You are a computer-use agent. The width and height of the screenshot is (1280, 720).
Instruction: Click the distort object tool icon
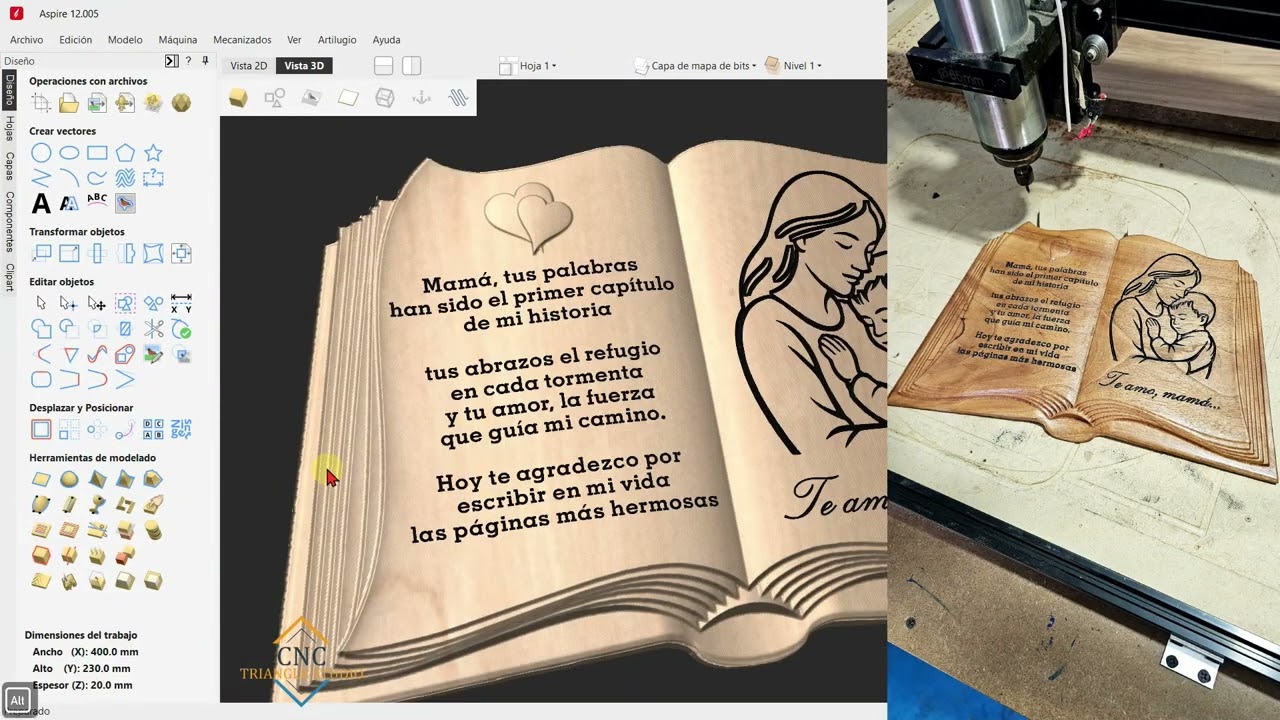[153, 253]
